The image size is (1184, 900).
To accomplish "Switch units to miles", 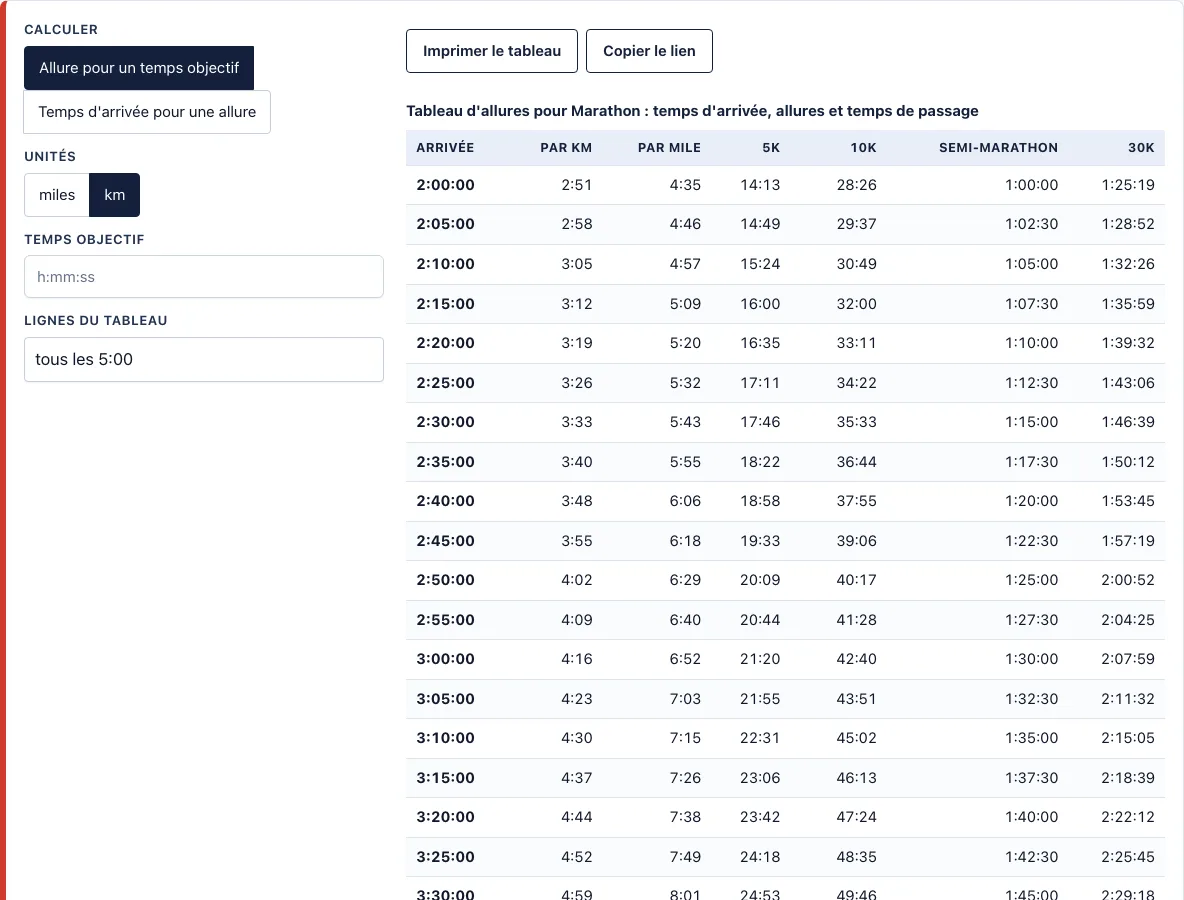I will click(57, 195).
